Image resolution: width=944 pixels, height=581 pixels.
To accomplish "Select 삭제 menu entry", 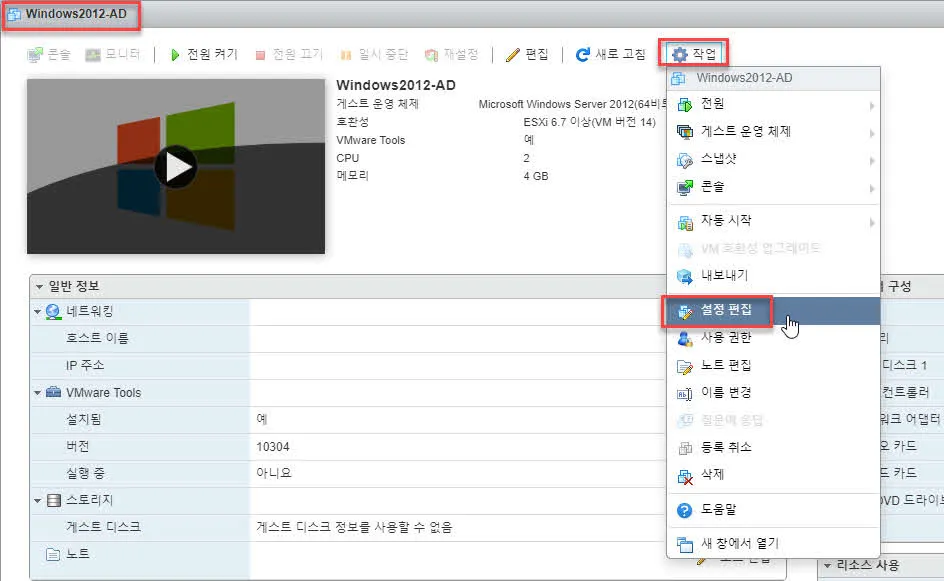I will point(774,475).
